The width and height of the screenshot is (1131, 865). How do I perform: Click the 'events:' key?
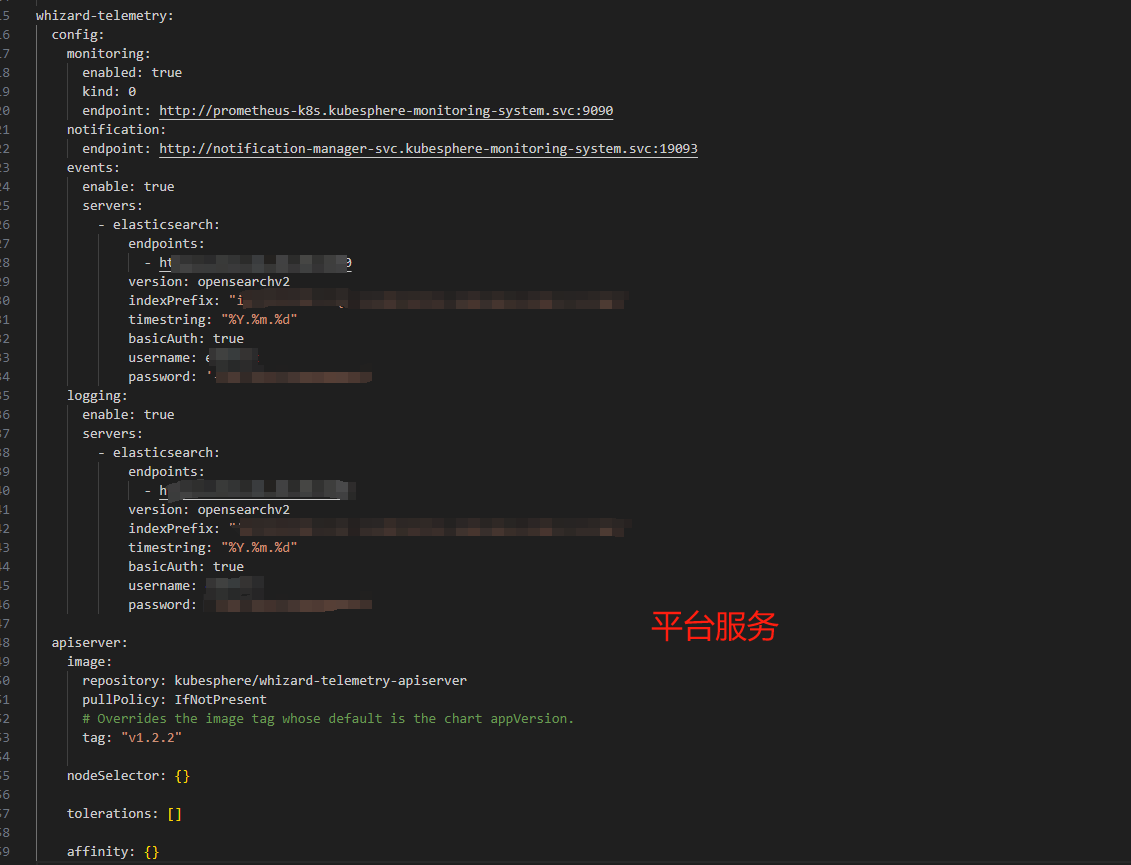(93, 167)
